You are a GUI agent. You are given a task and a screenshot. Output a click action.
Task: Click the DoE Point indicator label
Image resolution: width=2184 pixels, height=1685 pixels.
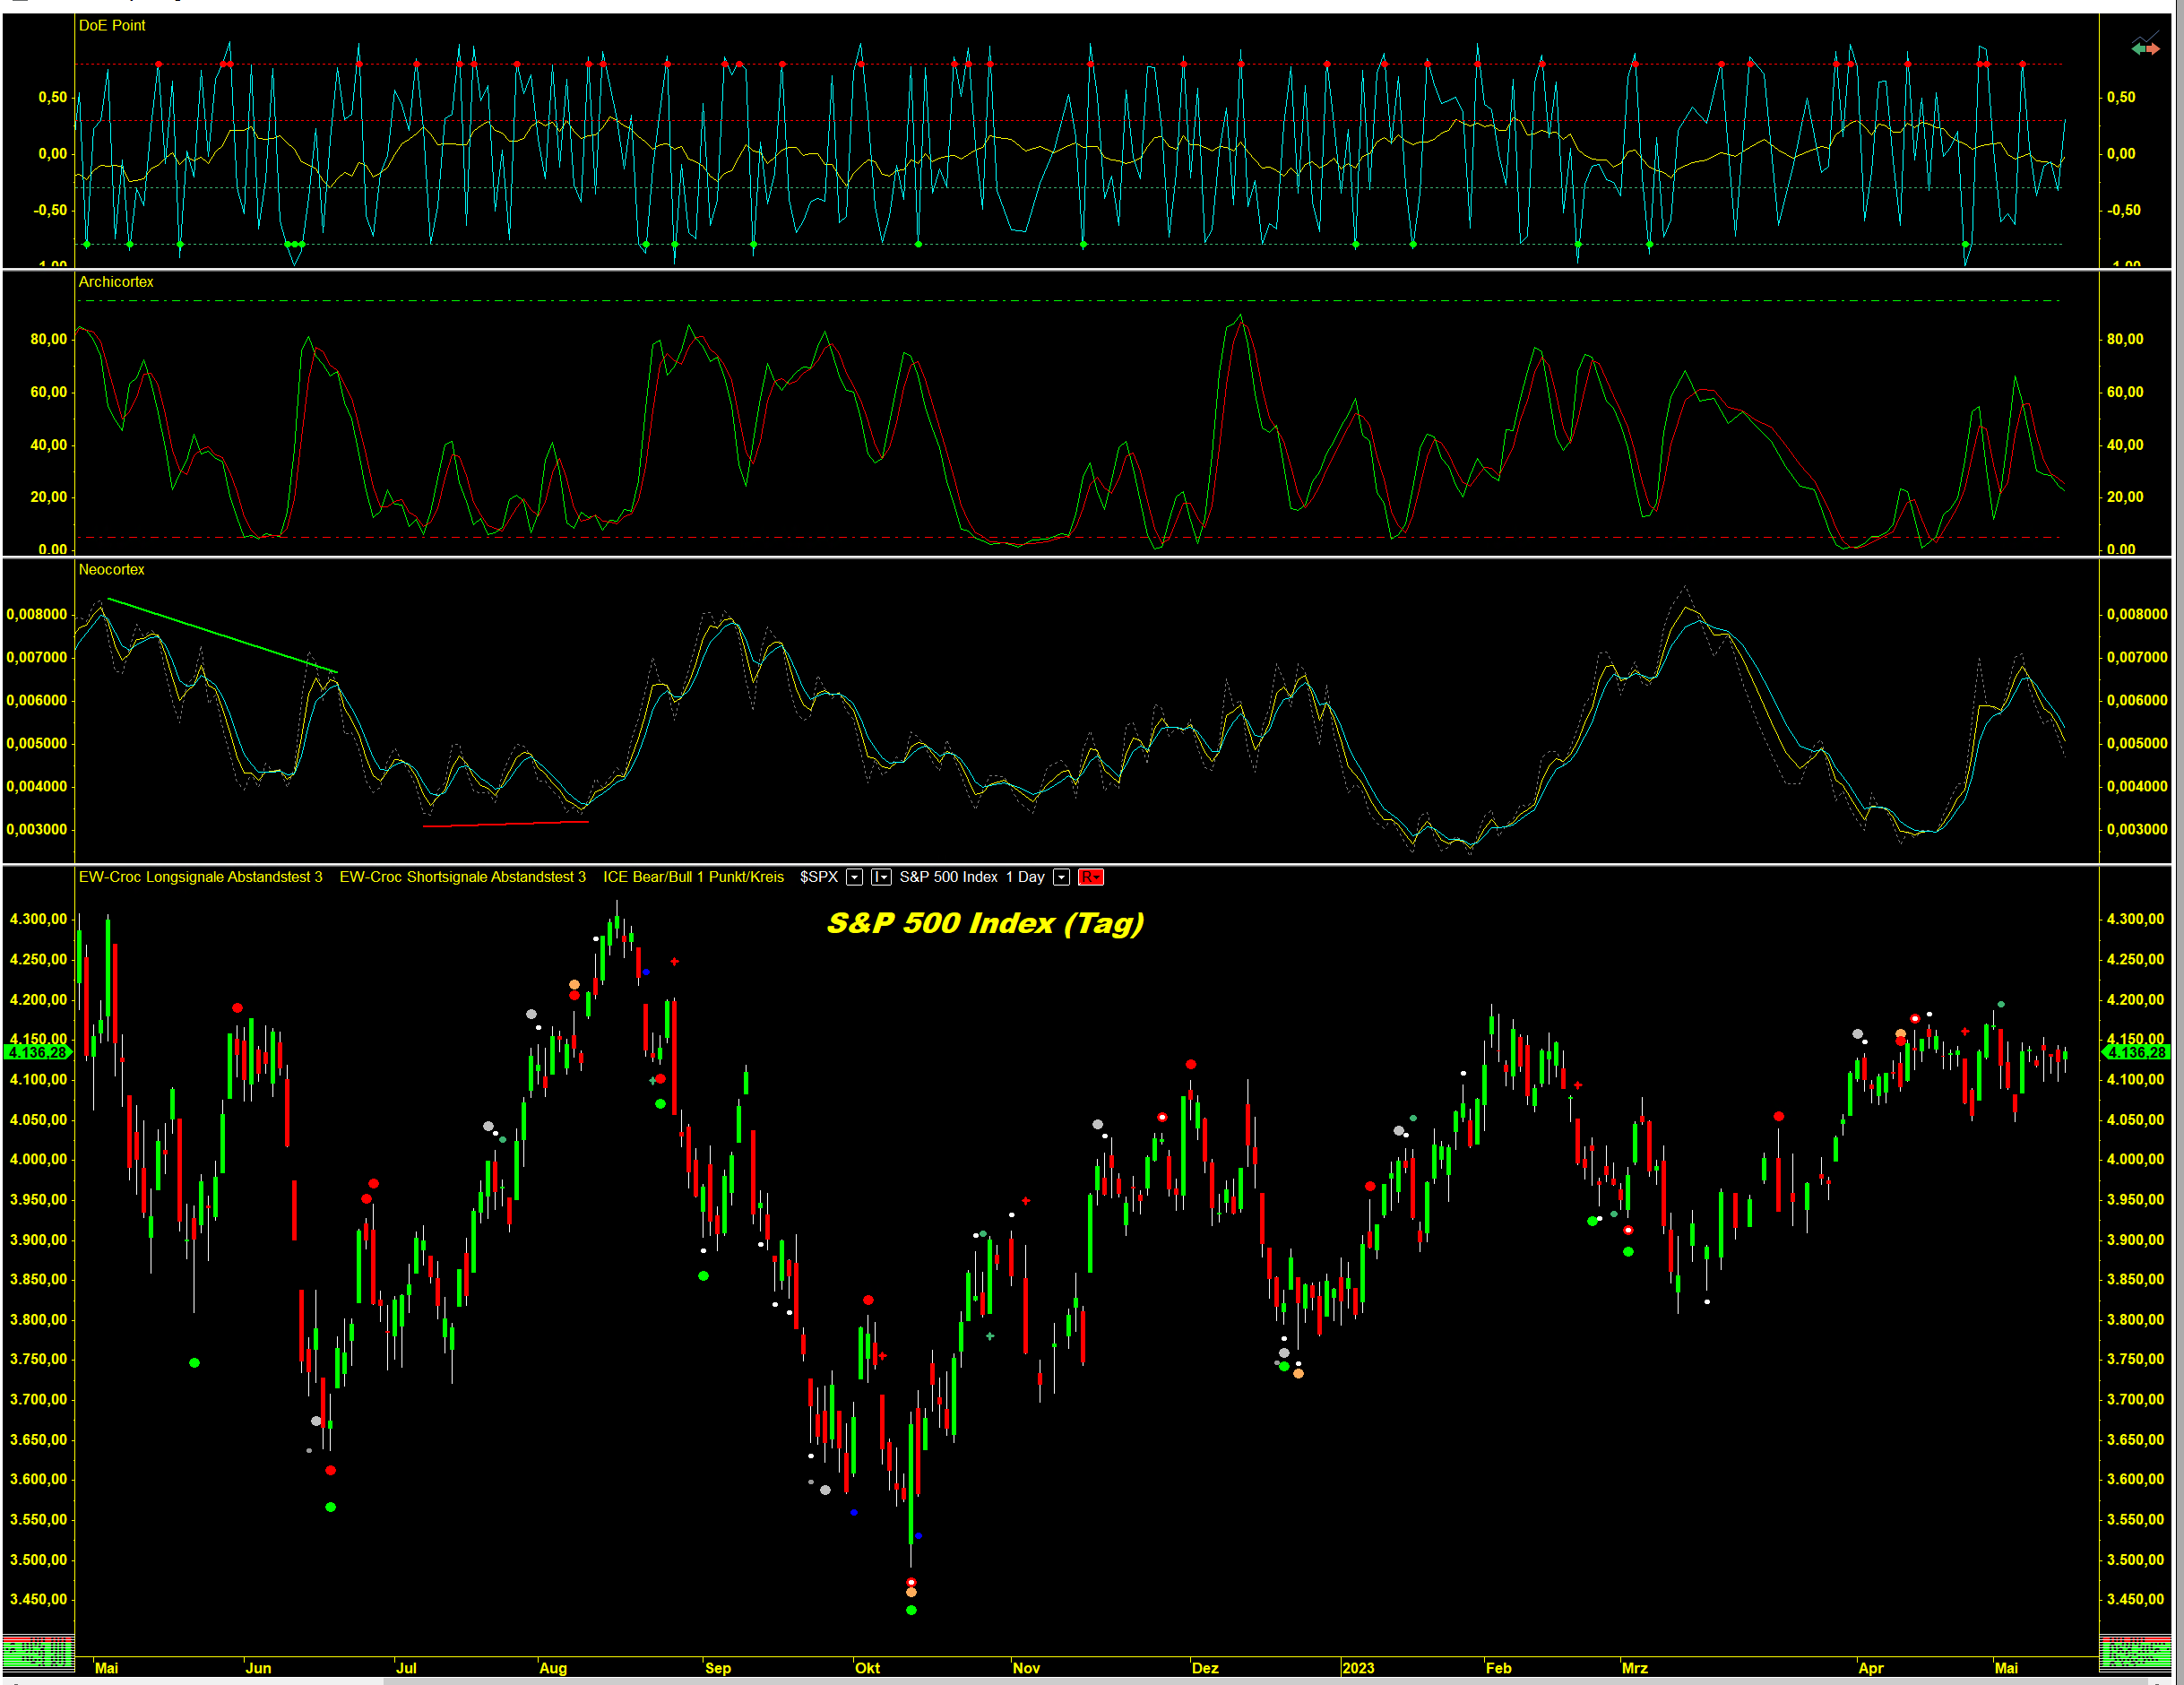(112, 25)
